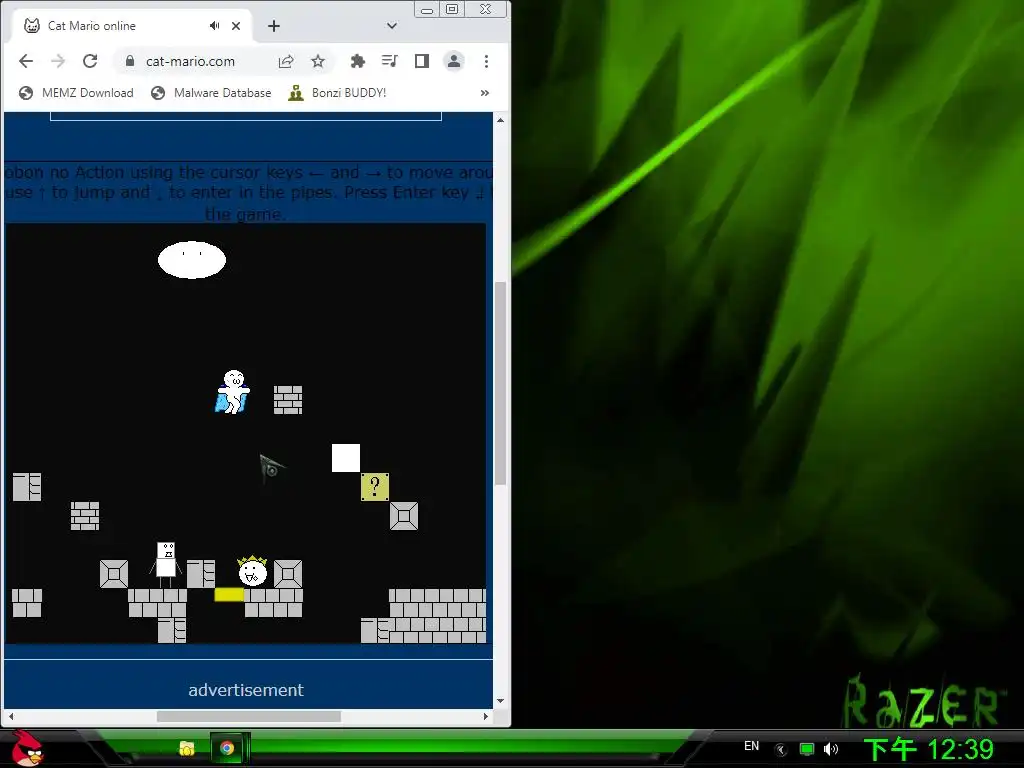Open Chrome extensions puzzle icon
Image resolution: width=1024 pixels, height=768 pixels.
(357, 61)
